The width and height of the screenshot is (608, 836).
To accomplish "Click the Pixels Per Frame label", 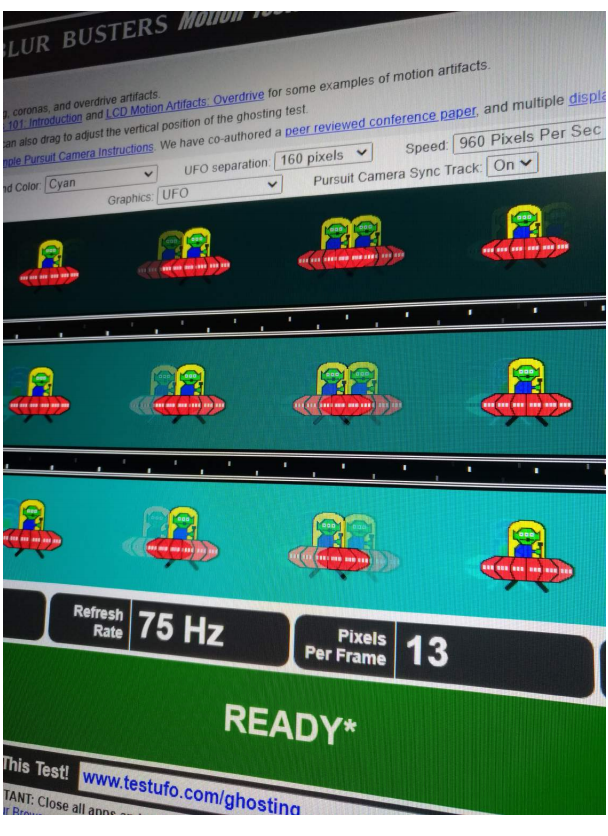I will 346,646.
